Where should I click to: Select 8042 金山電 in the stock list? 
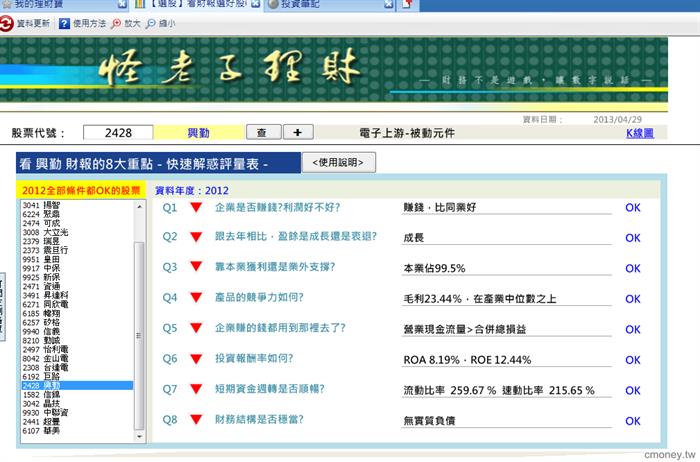[78, 358]
